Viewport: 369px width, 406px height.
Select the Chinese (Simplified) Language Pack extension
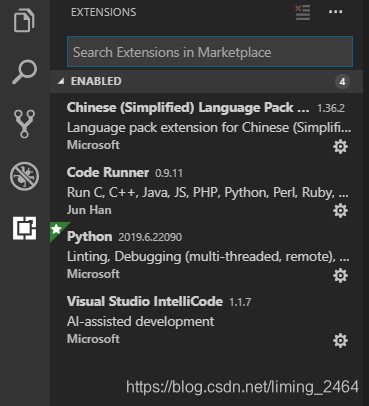pos(206,126)
